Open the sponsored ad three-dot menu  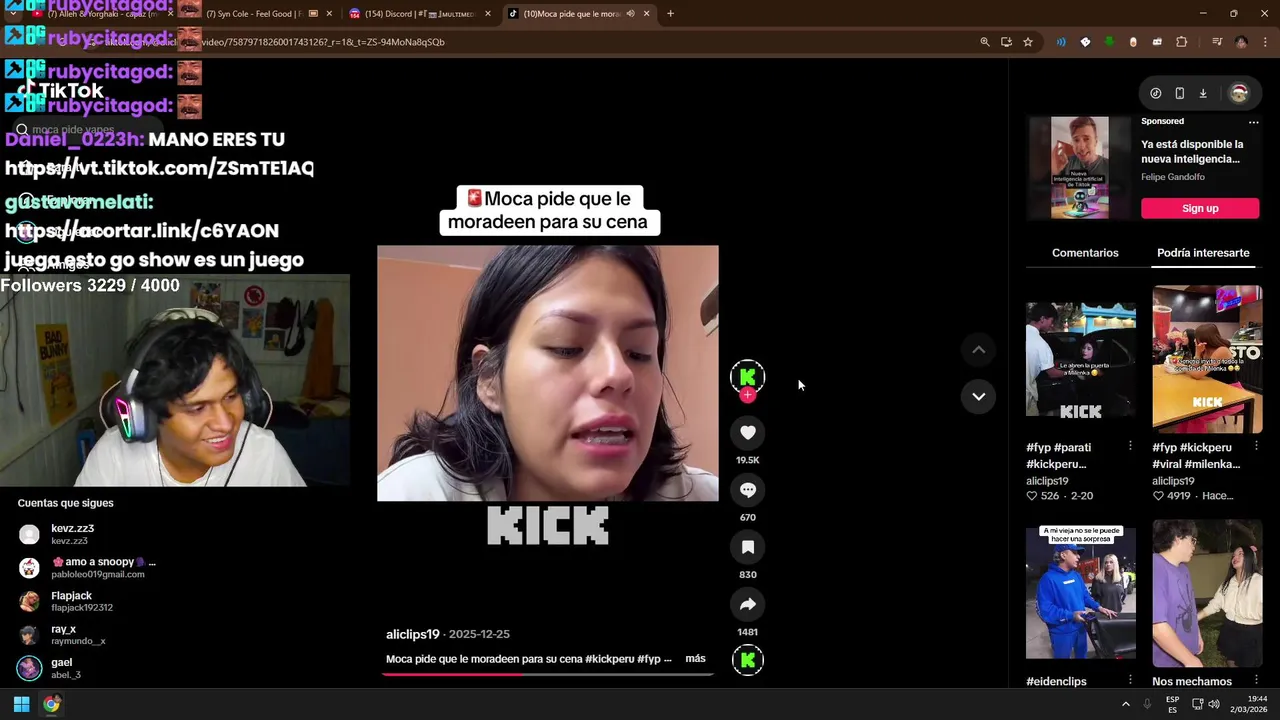pos(1253,122)
